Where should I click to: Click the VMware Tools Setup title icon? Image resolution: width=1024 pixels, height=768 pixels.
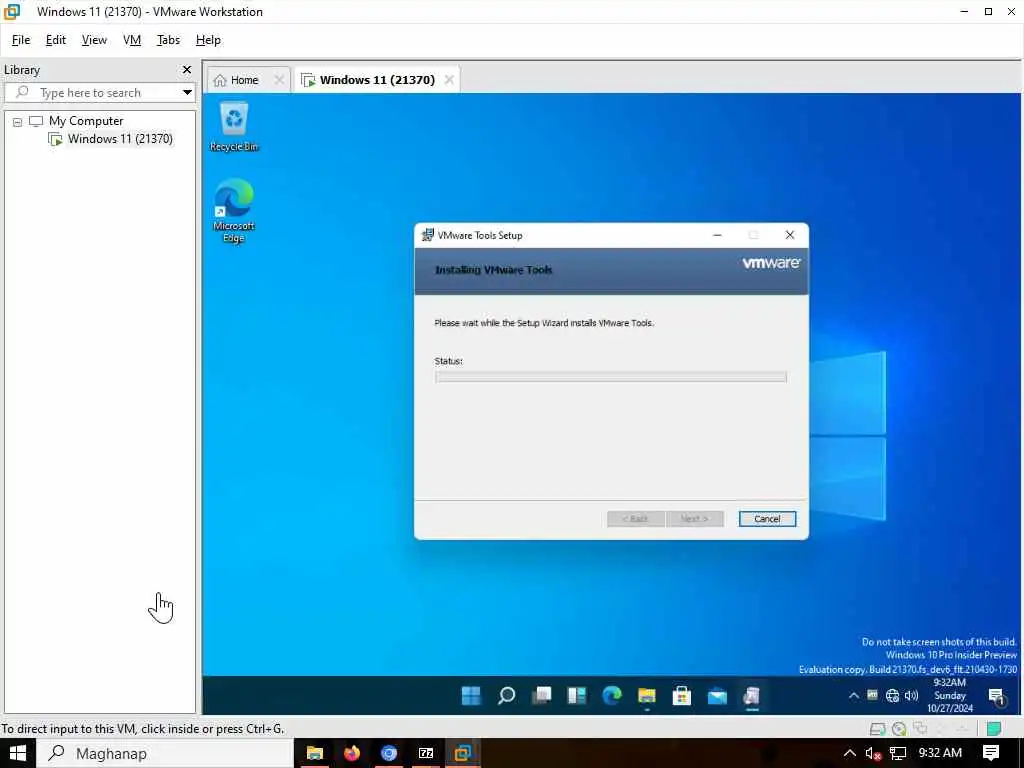point(428,235)
